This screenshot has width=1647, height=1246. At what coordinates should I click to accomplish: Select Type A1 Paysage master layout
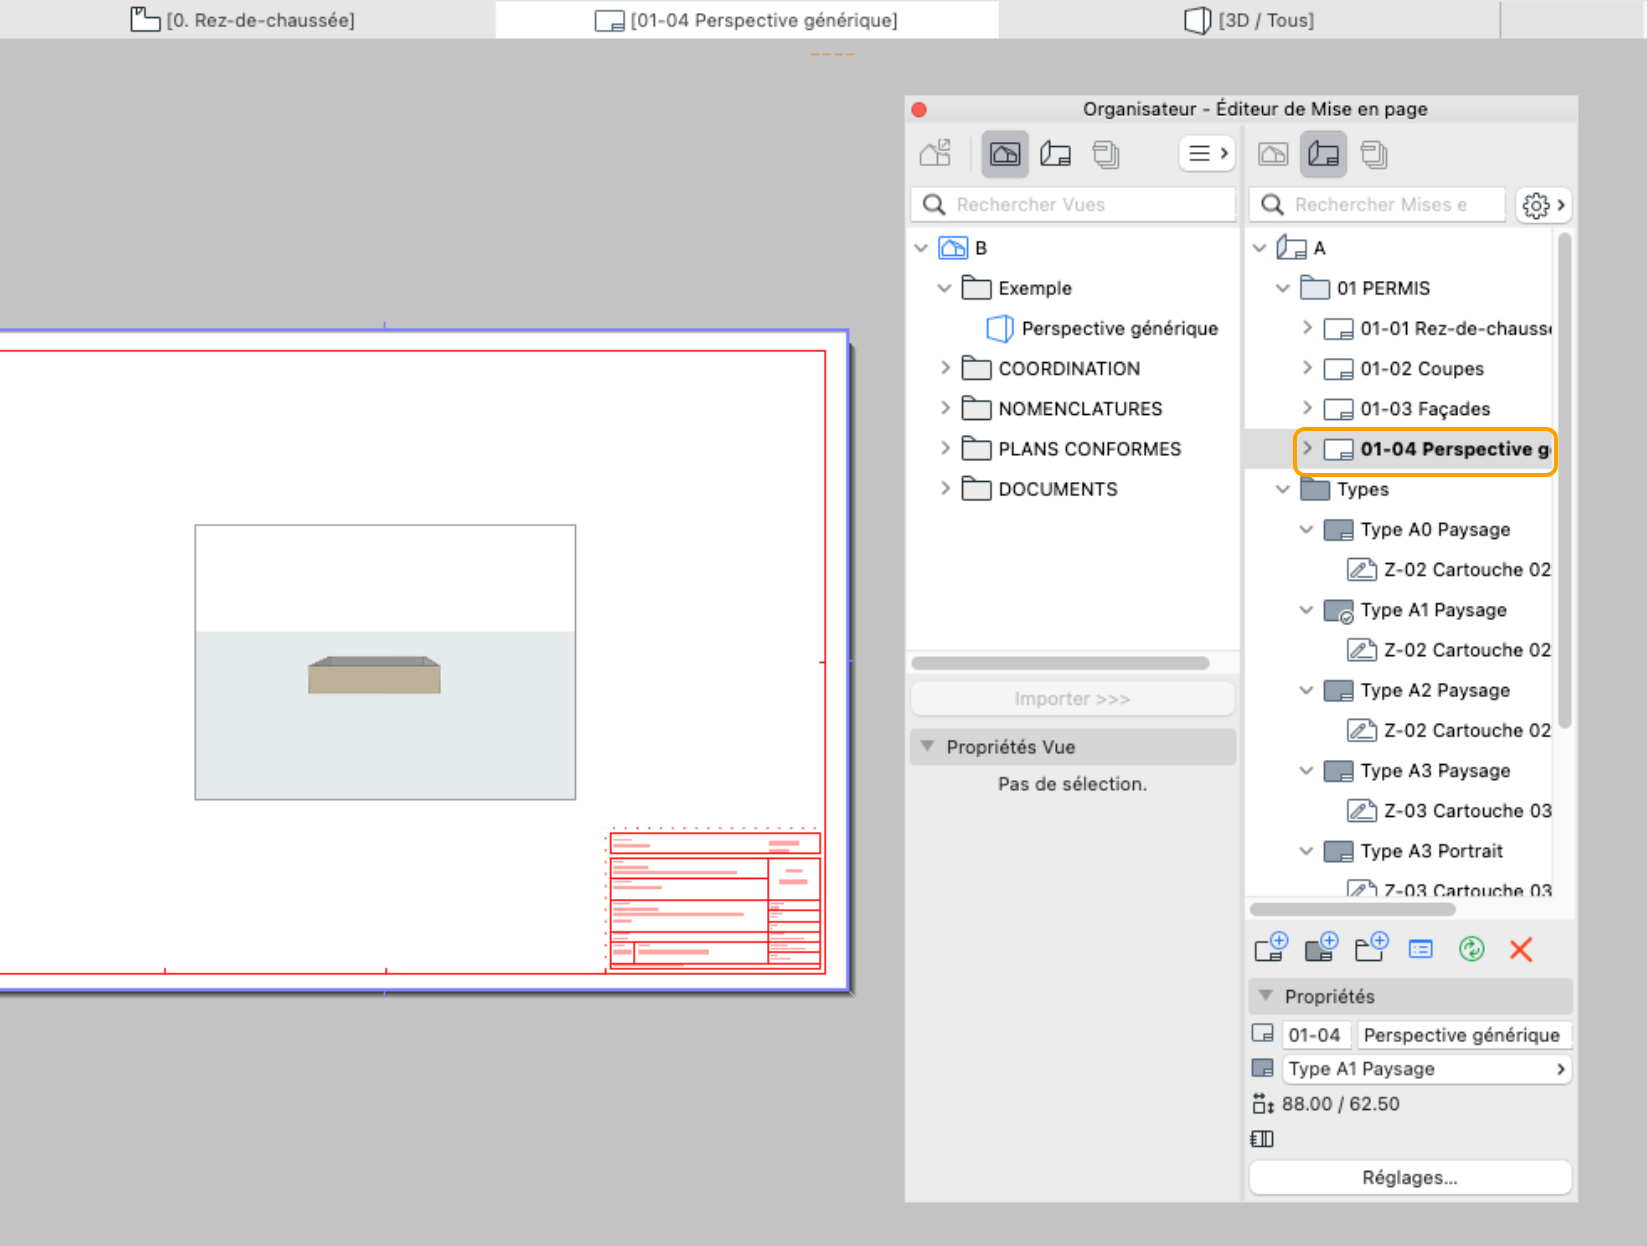(1415, 610)
